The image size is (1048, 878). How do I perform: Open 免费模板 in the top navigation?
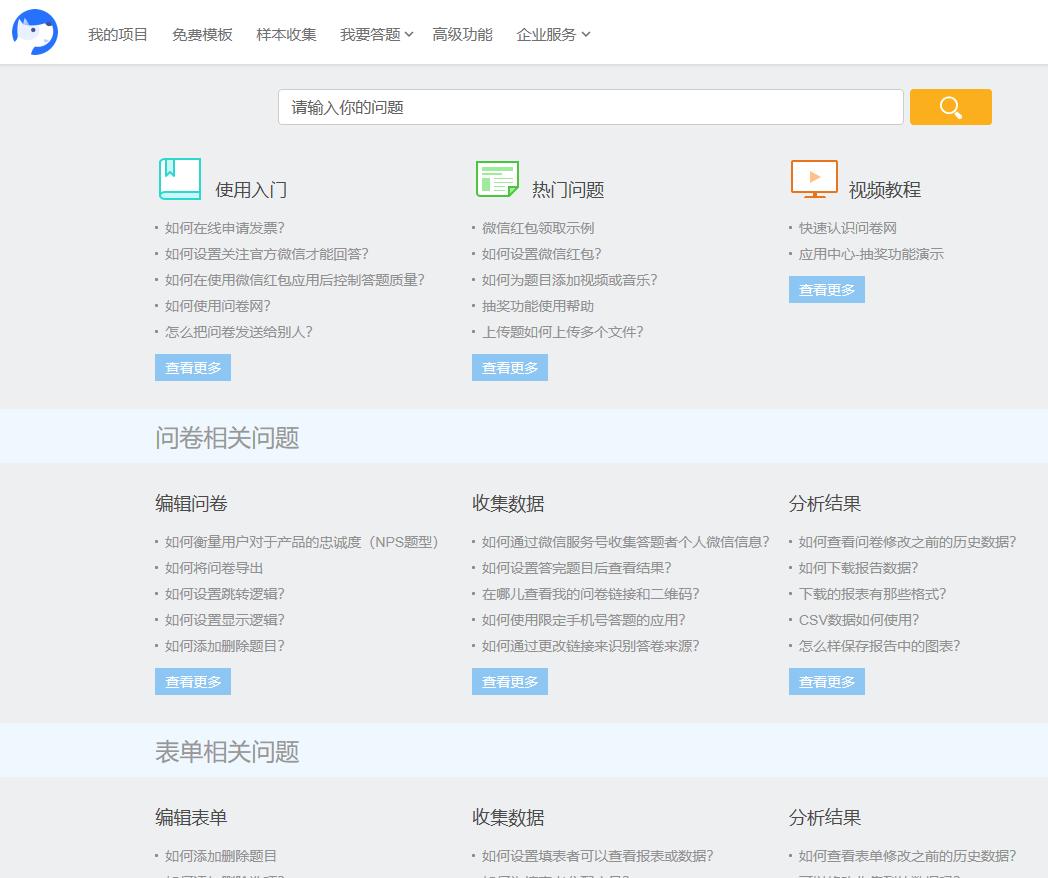[201, 33]
